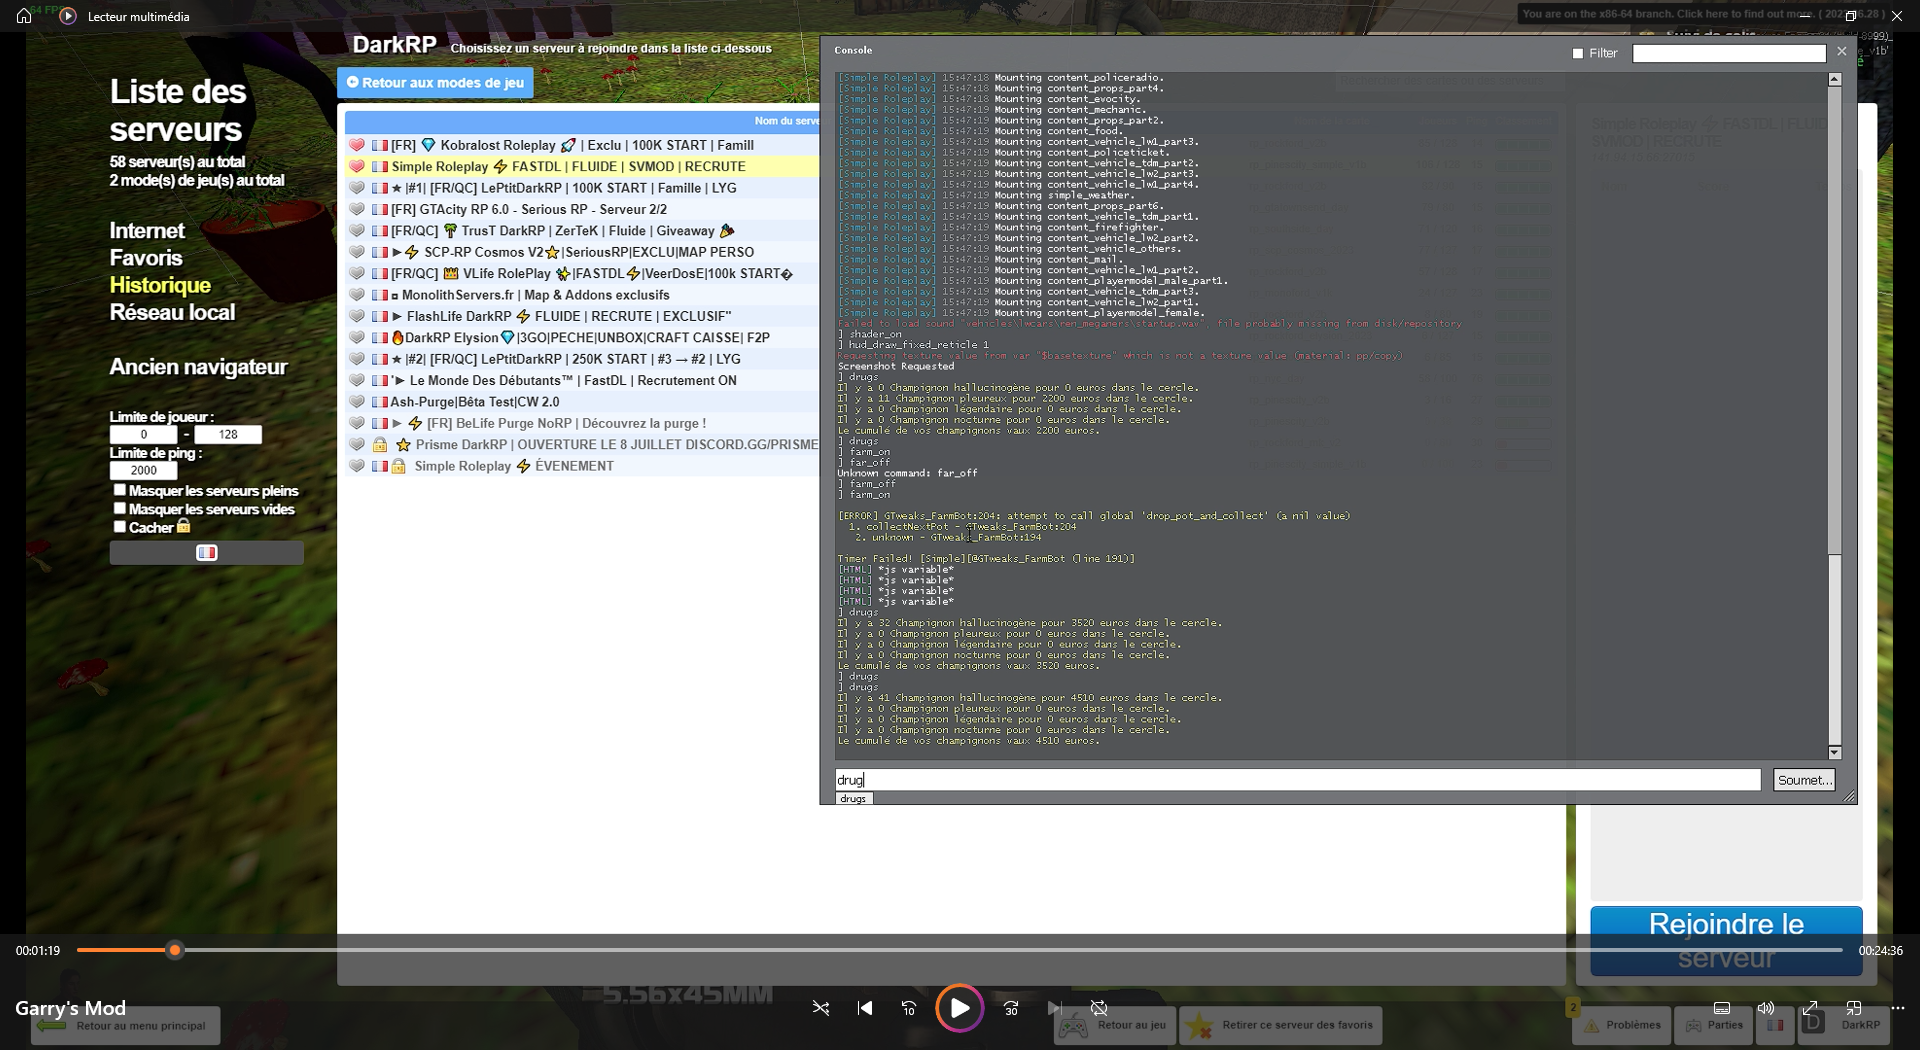
Task: Click 'Rejoindre le serveur' button
Action: pos(1726,941)
